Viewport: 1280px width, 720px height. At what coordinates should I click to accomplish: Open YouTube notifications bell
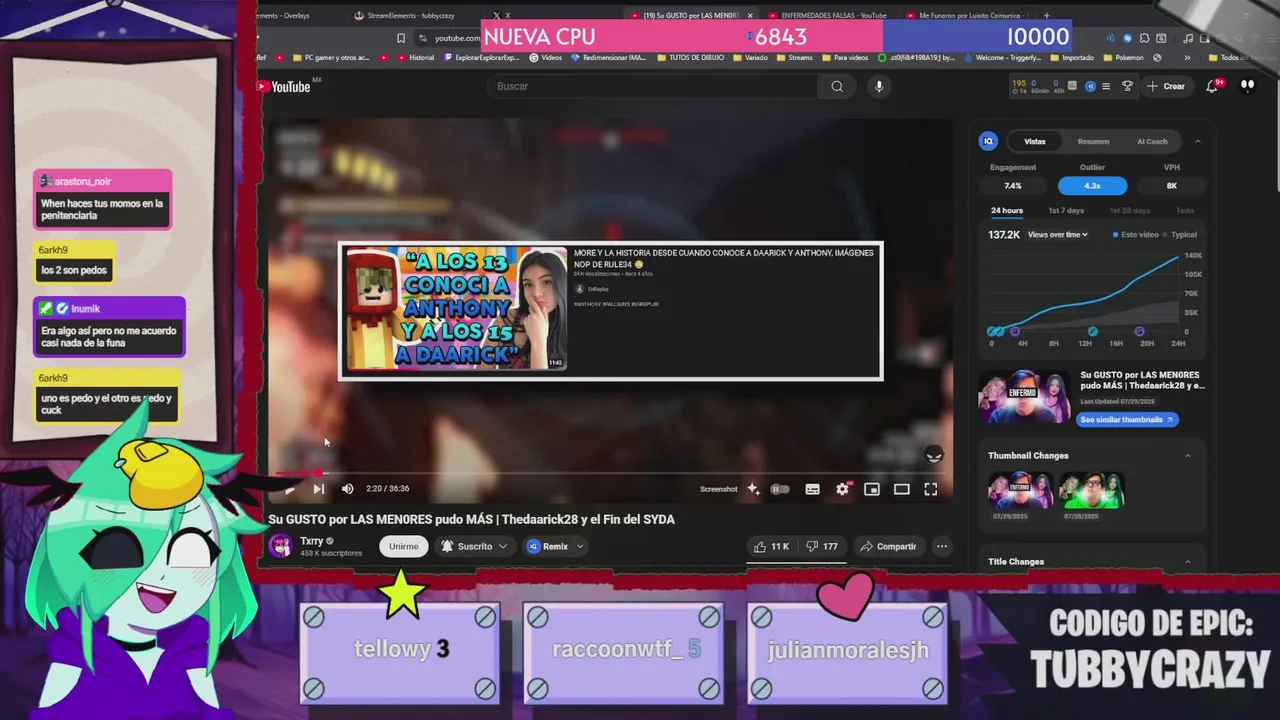[1212, 86]
